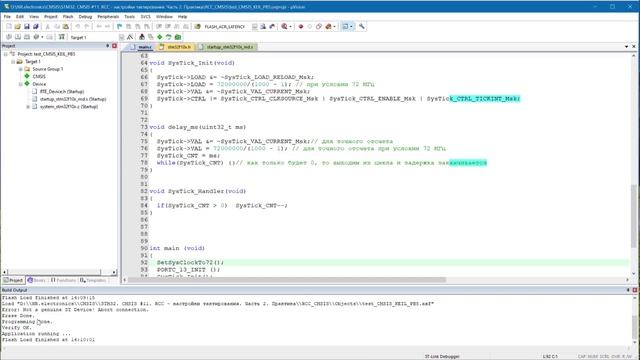Start or stop debug session
Screen dimensions: 640x360
[x=284, y=27]
